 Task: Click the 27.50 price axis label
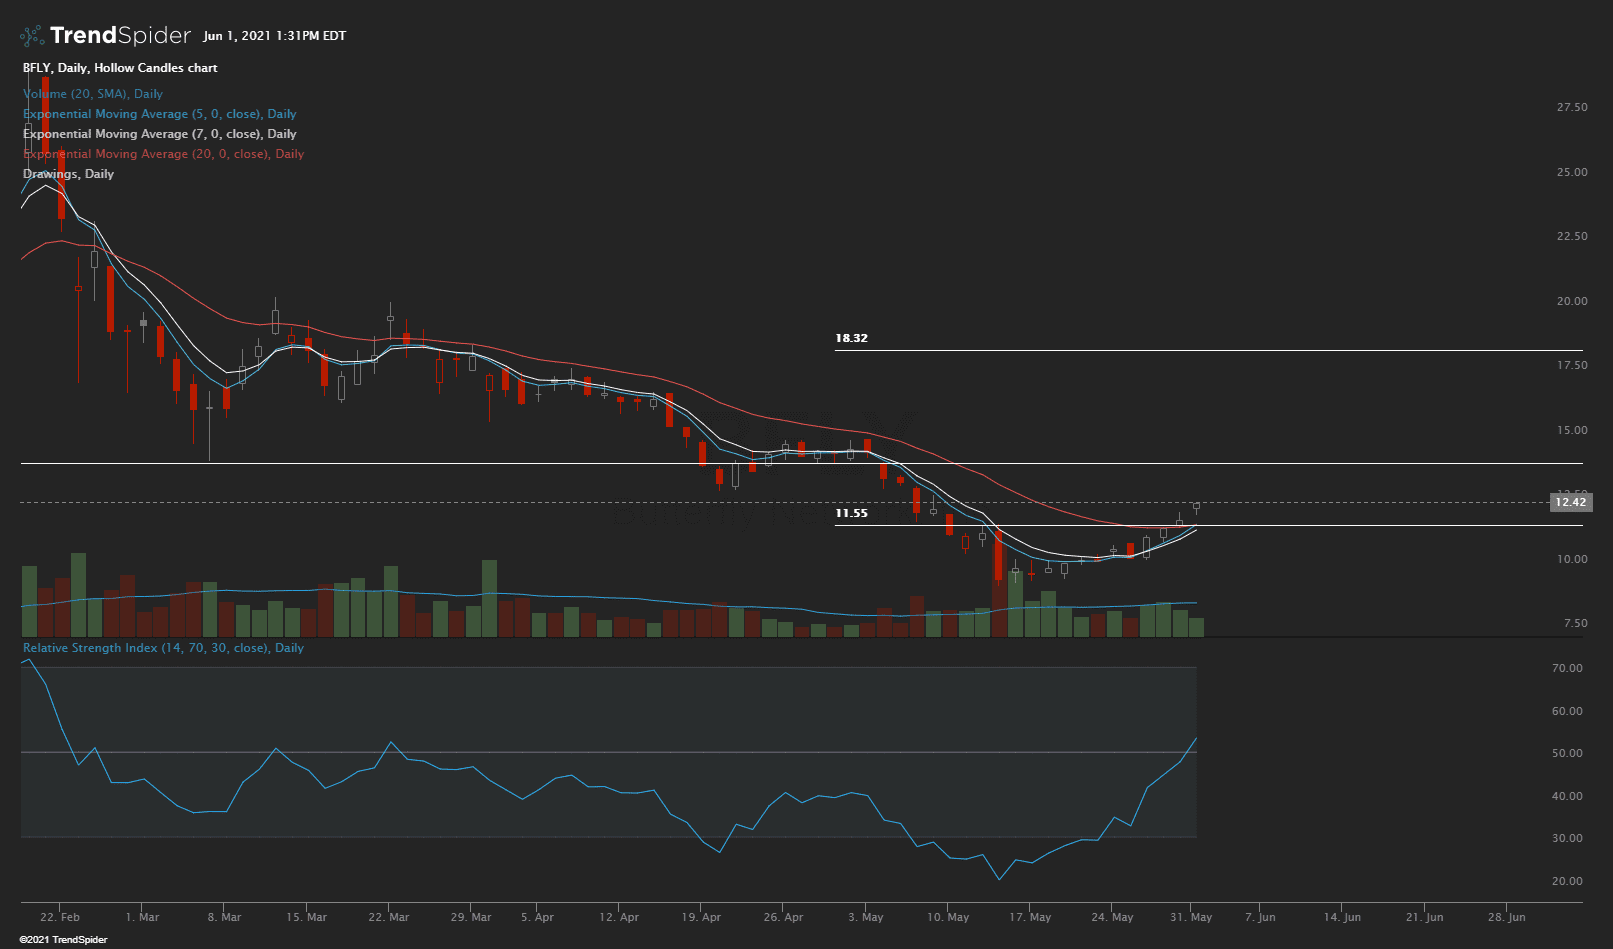click(x=1571, y=107)
